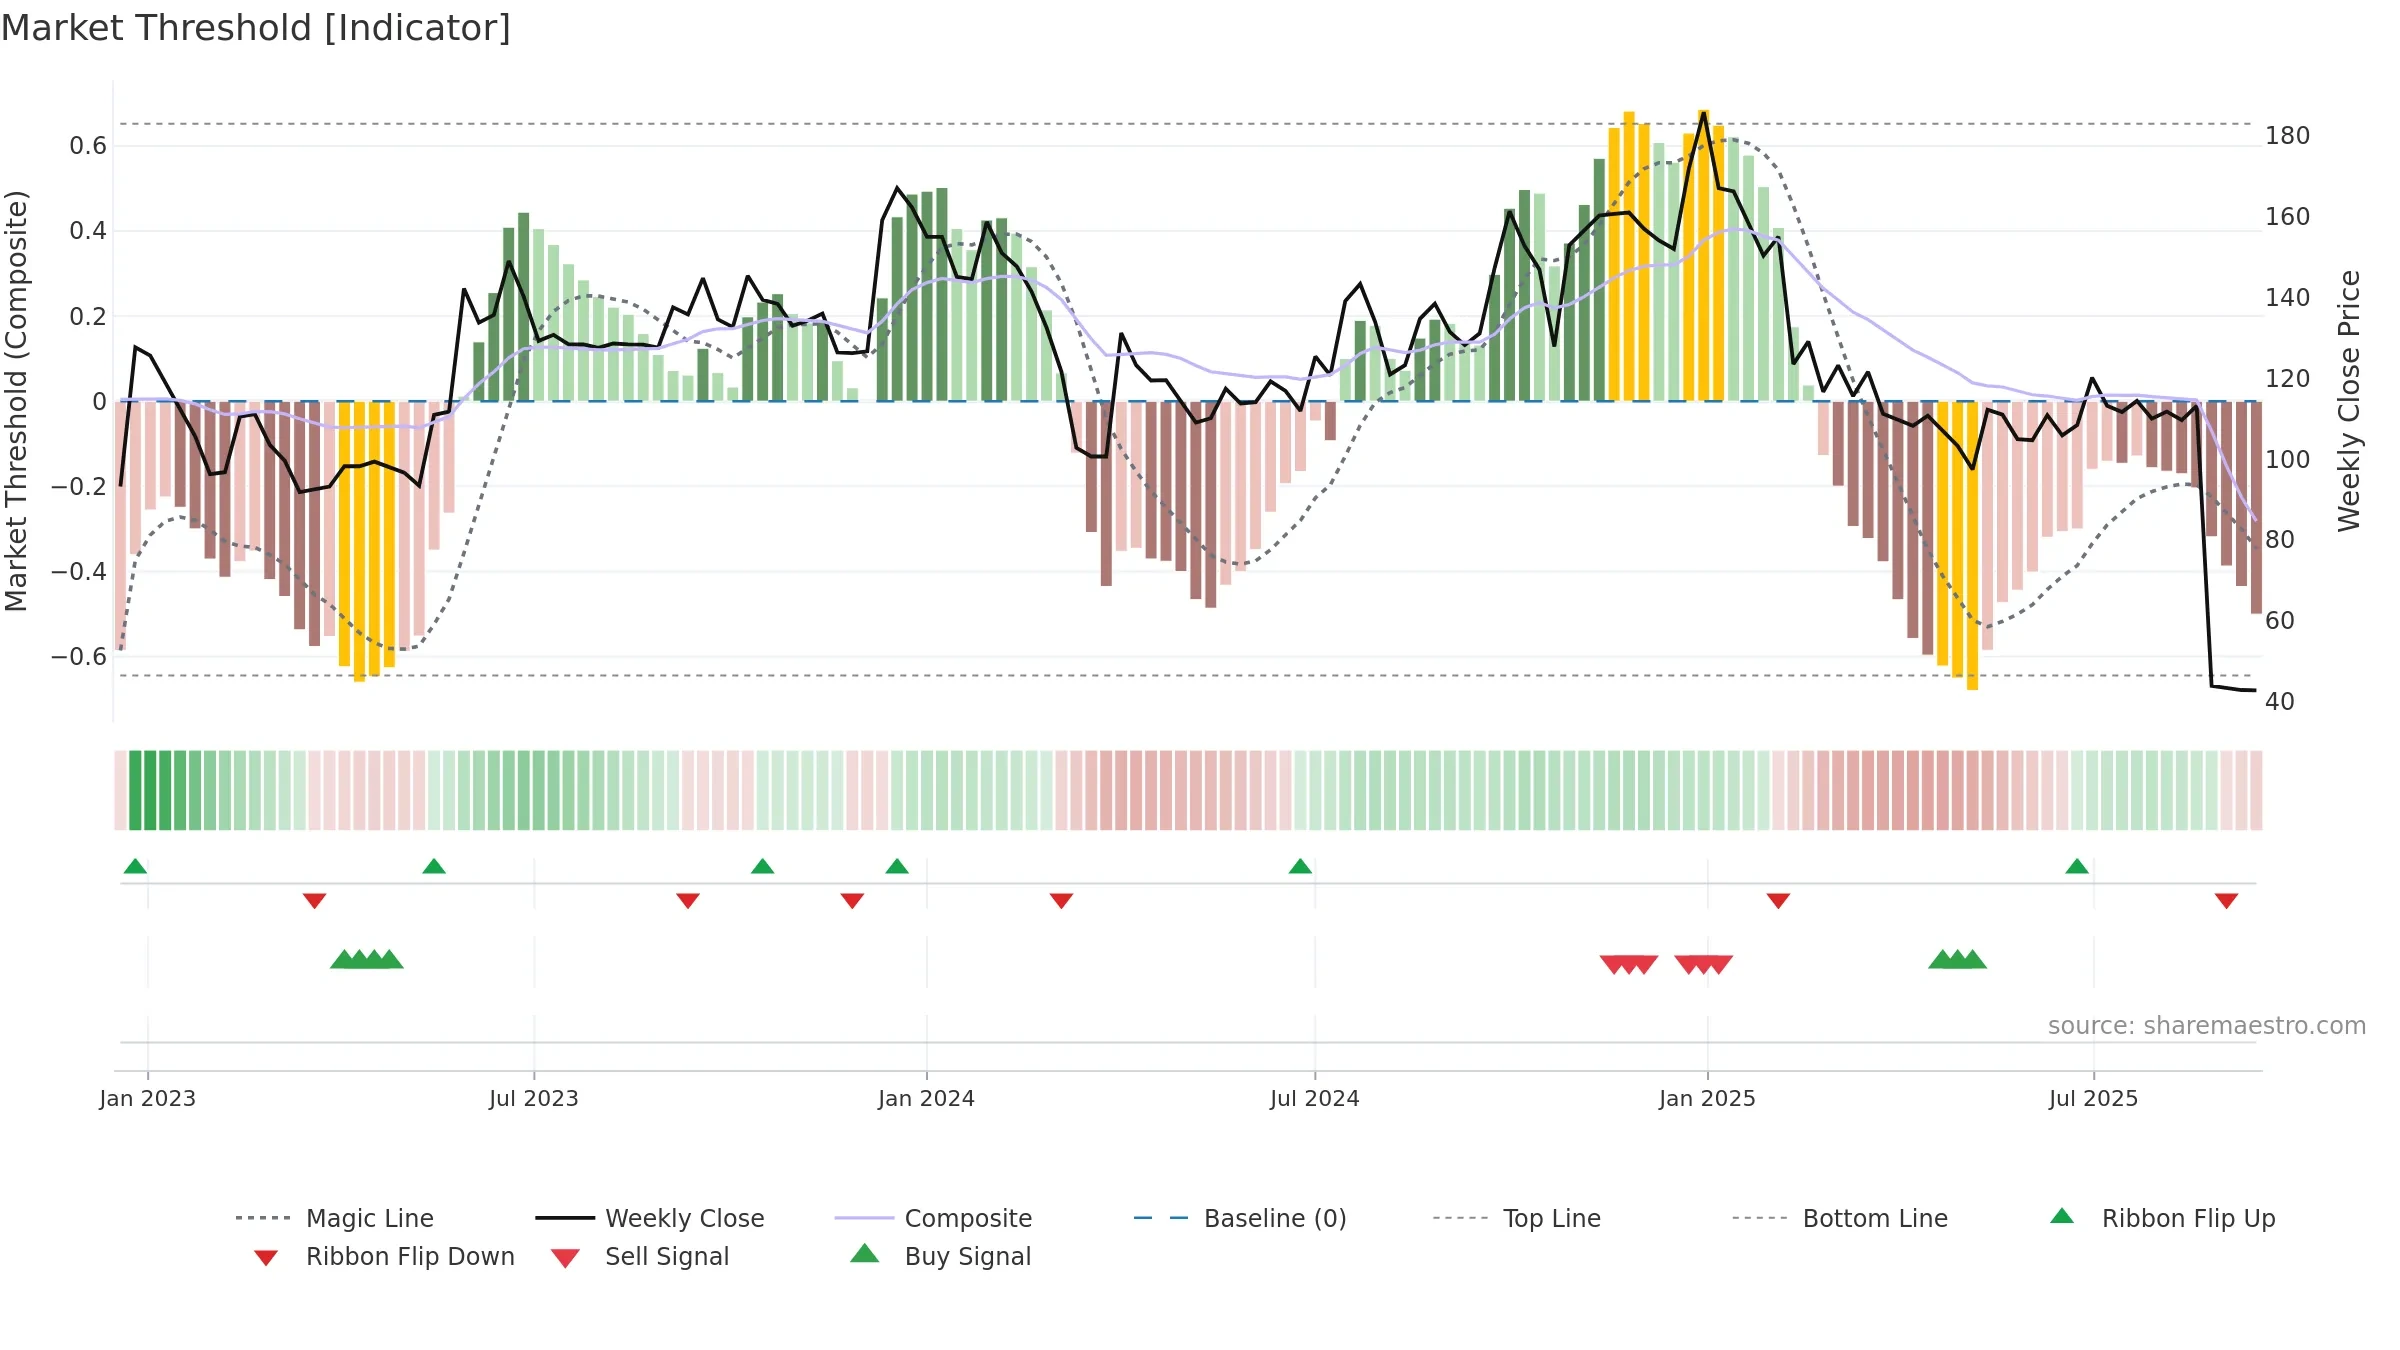
Task: Click the source: sharemaestro.com text
Action: coord(2207,1026)
